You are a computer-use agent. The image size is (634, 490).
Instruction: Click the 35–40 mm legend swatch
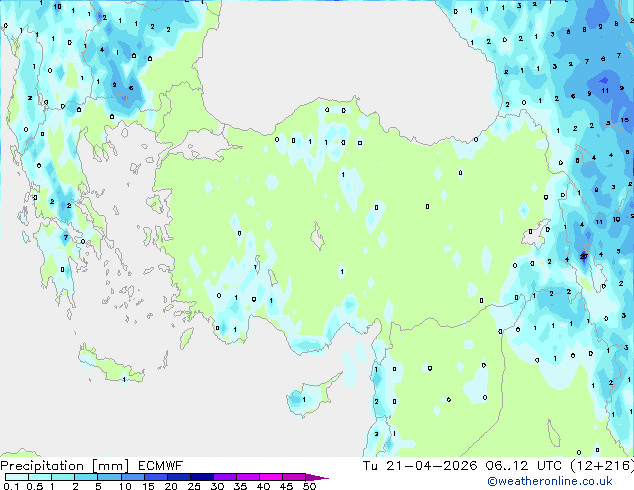click(247, 477)
